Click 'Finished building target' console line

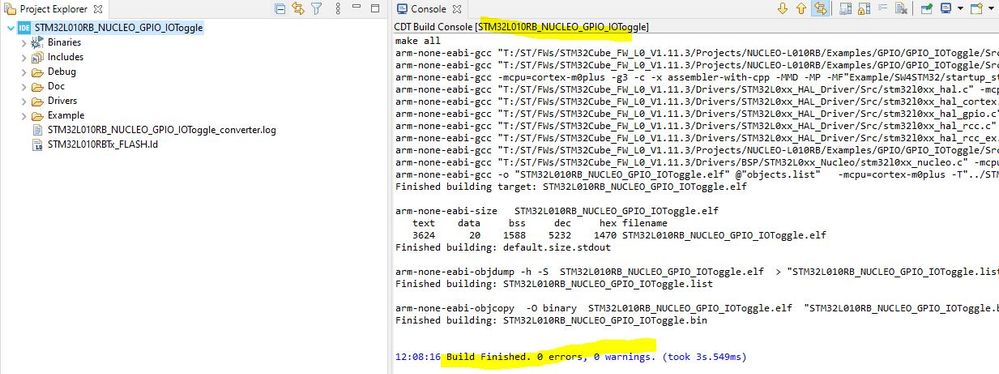(571, 187)
